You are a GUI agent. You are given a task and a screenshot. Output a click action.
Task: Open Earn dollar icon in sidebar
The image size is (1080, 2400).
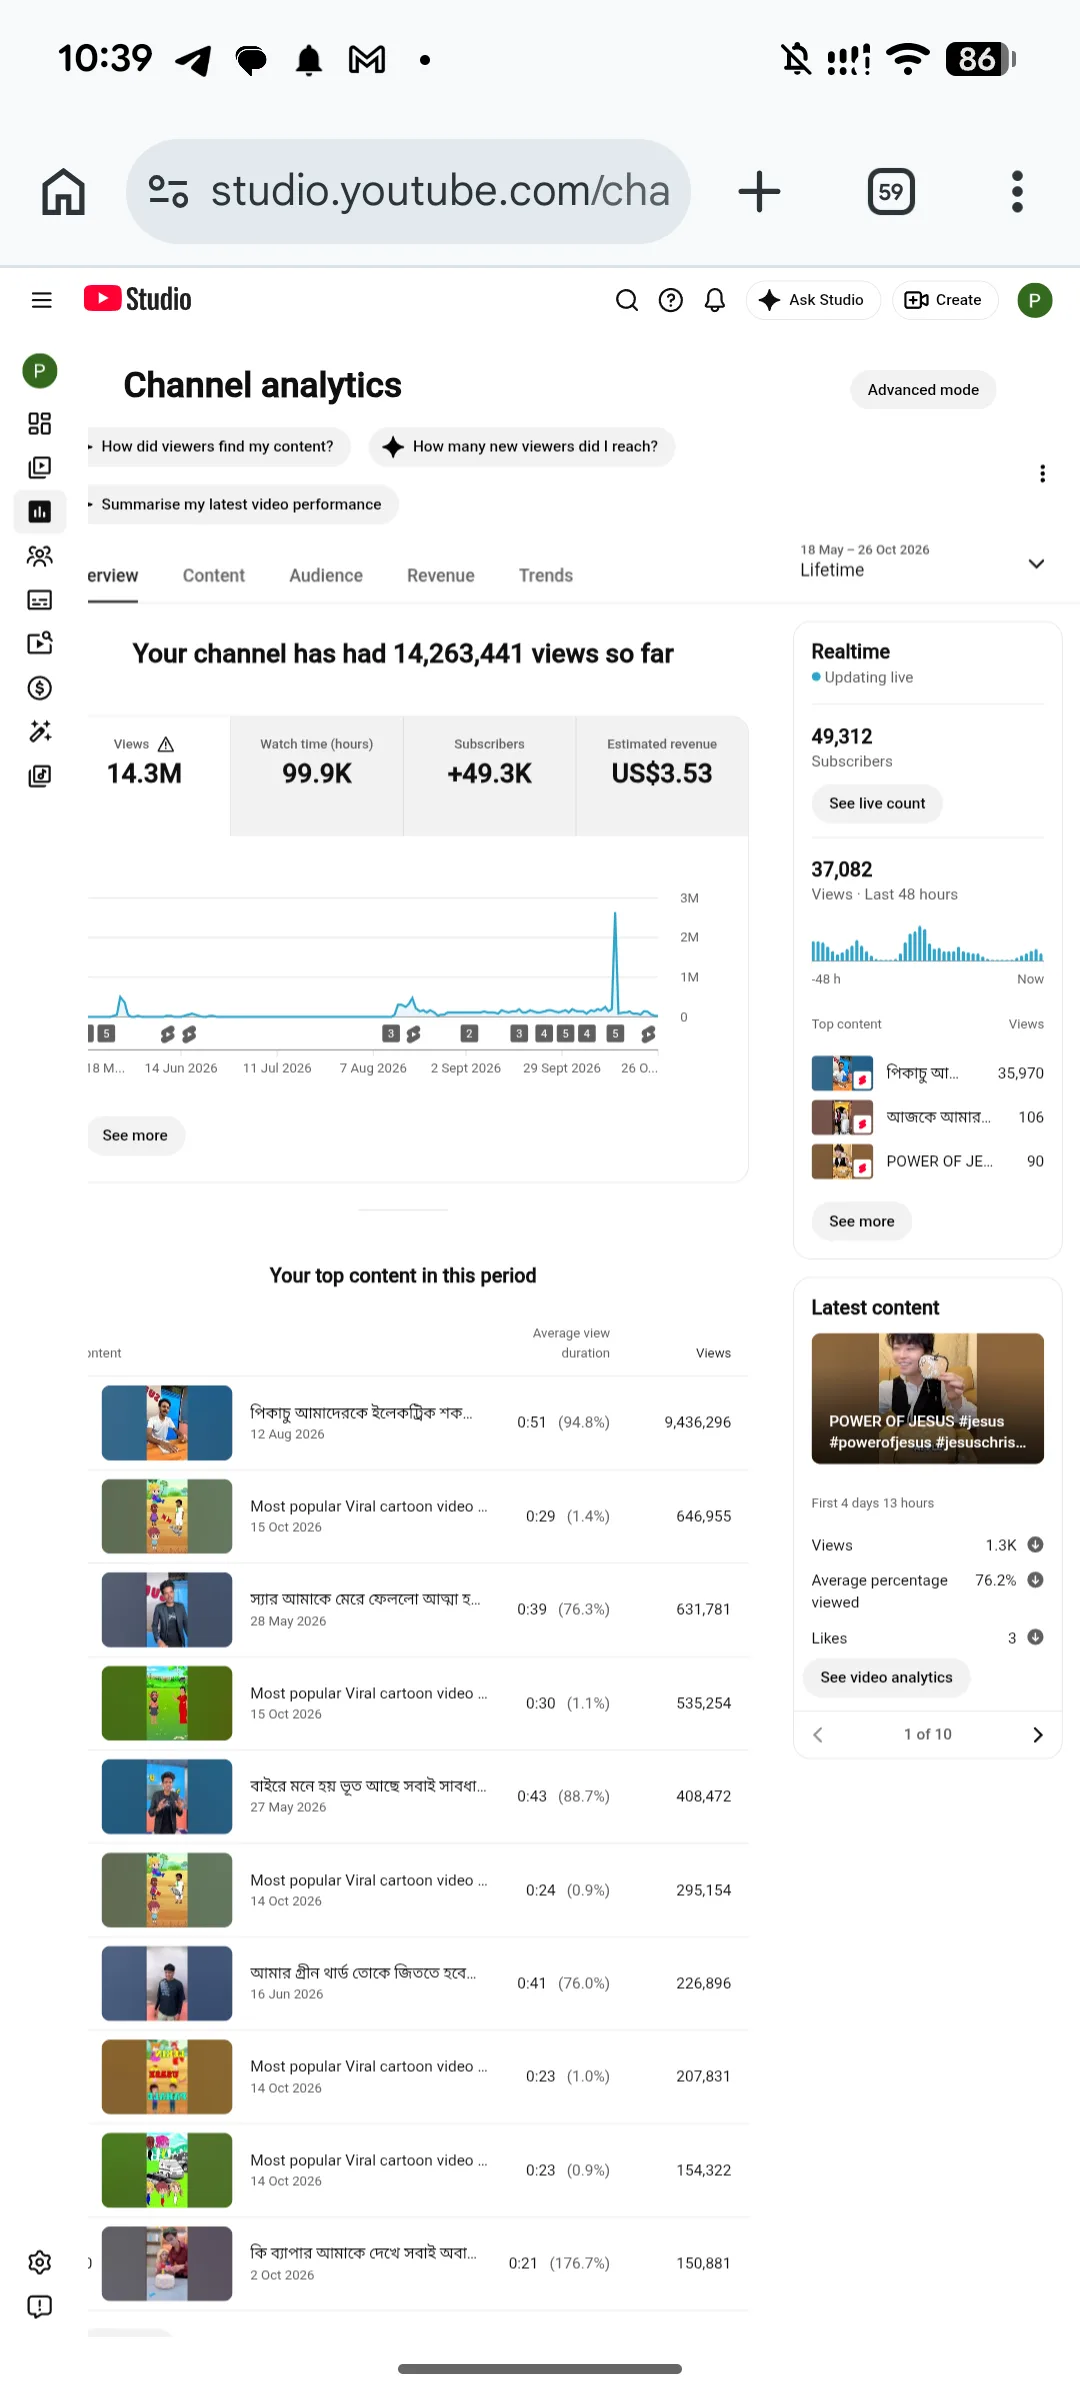(40, 688)
